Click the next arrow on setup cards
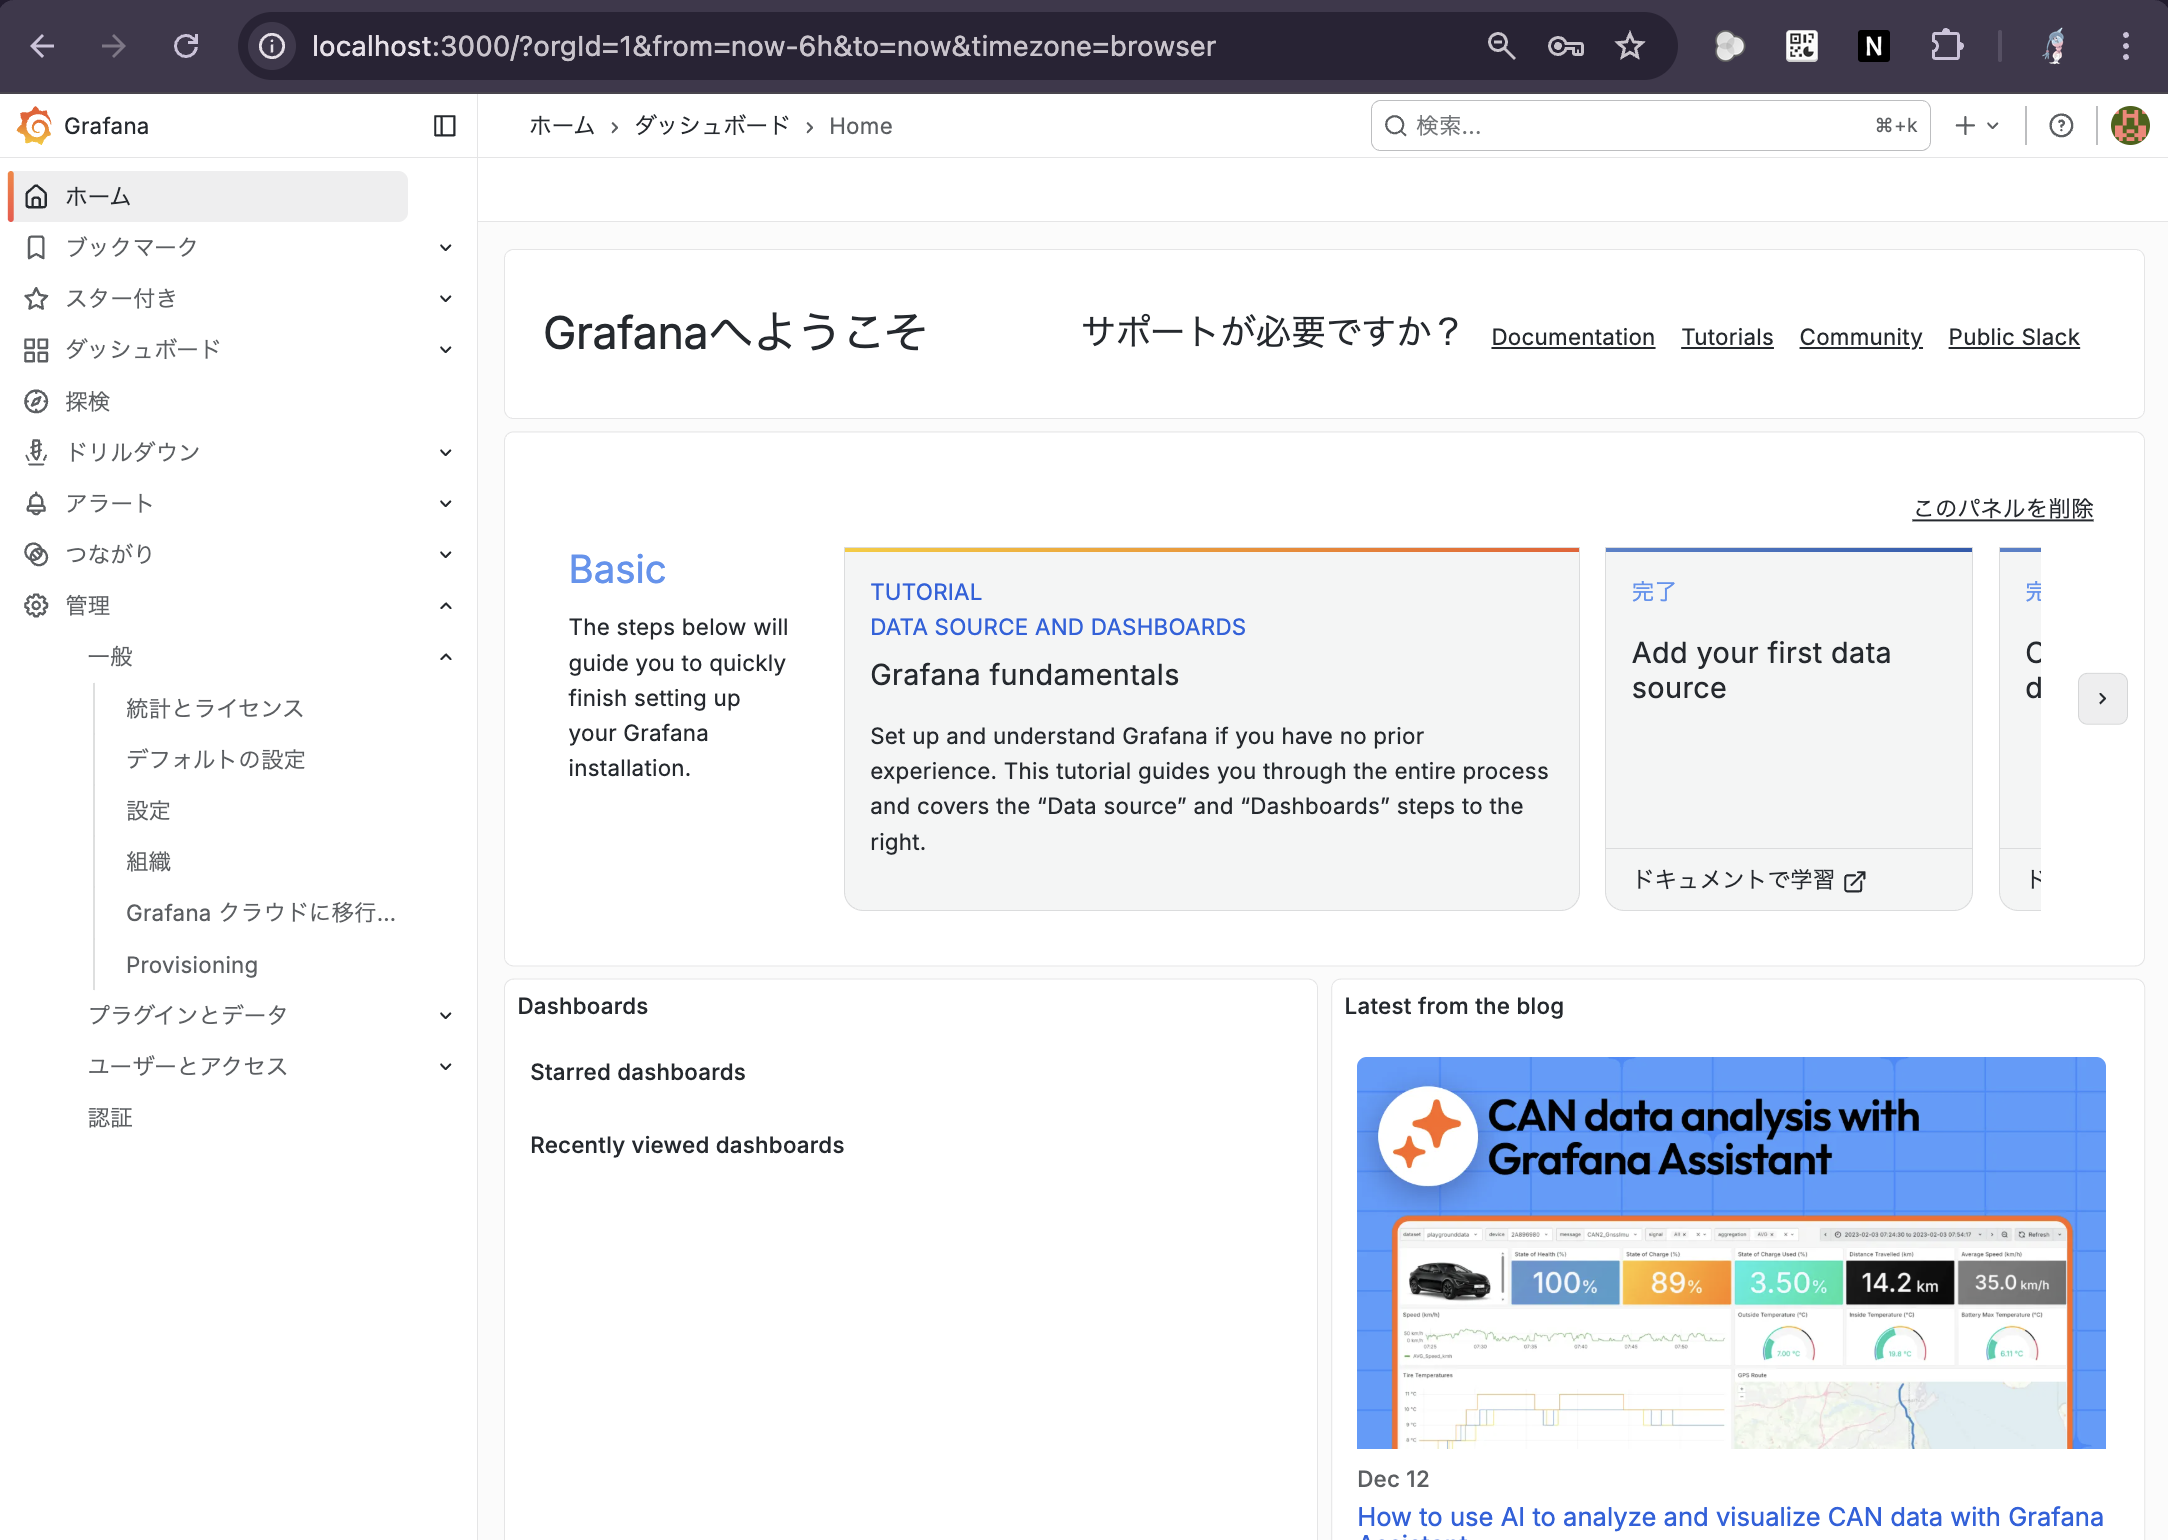The image size is (2168, 1540). 2101,699
